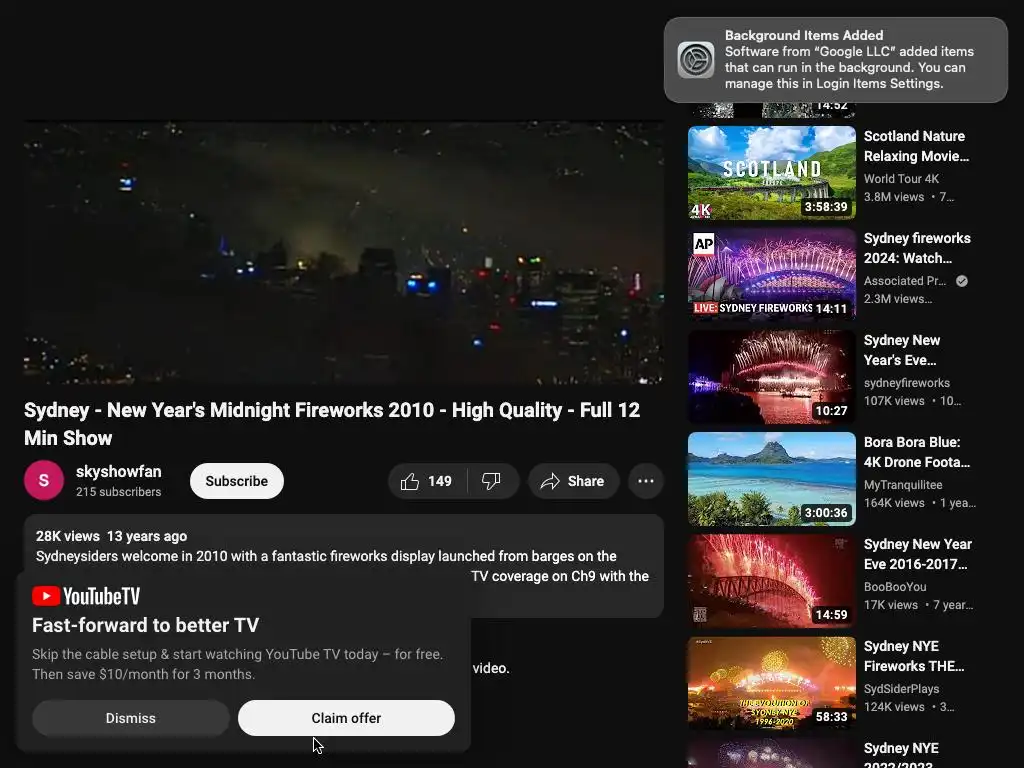Image resolution: width=1024 pixels, height=768 pixels.
Task: Open 'Sydney New Year Eve 2016-2017' title
Action: (918, 554)
